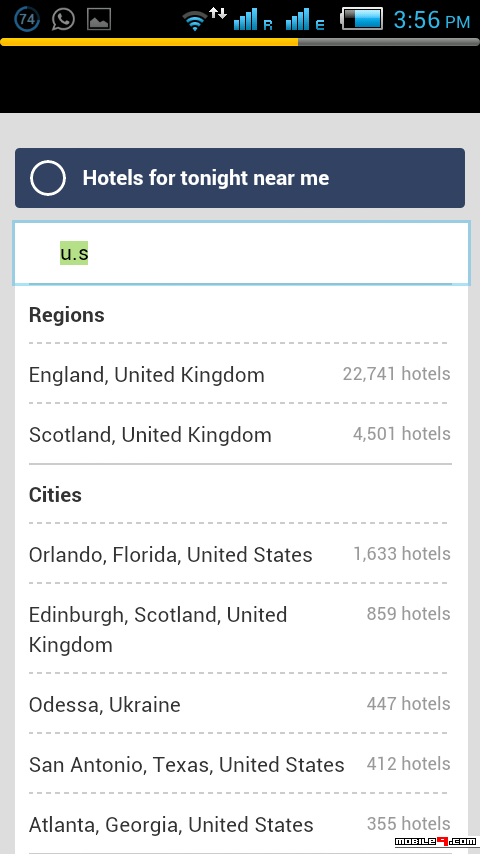Choose Scotland, United Kingdom region

pos(240,434)
